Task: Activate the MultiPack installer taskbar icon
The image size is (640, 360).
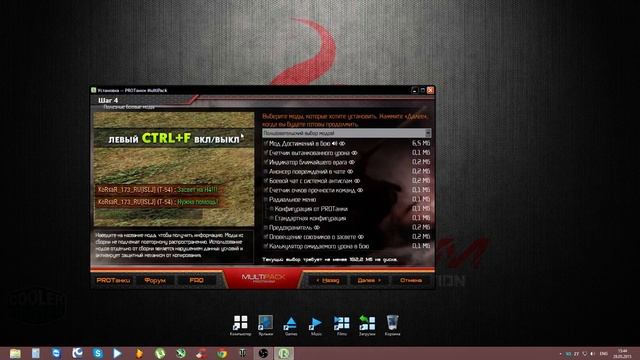Action: (x=284, y=353)
